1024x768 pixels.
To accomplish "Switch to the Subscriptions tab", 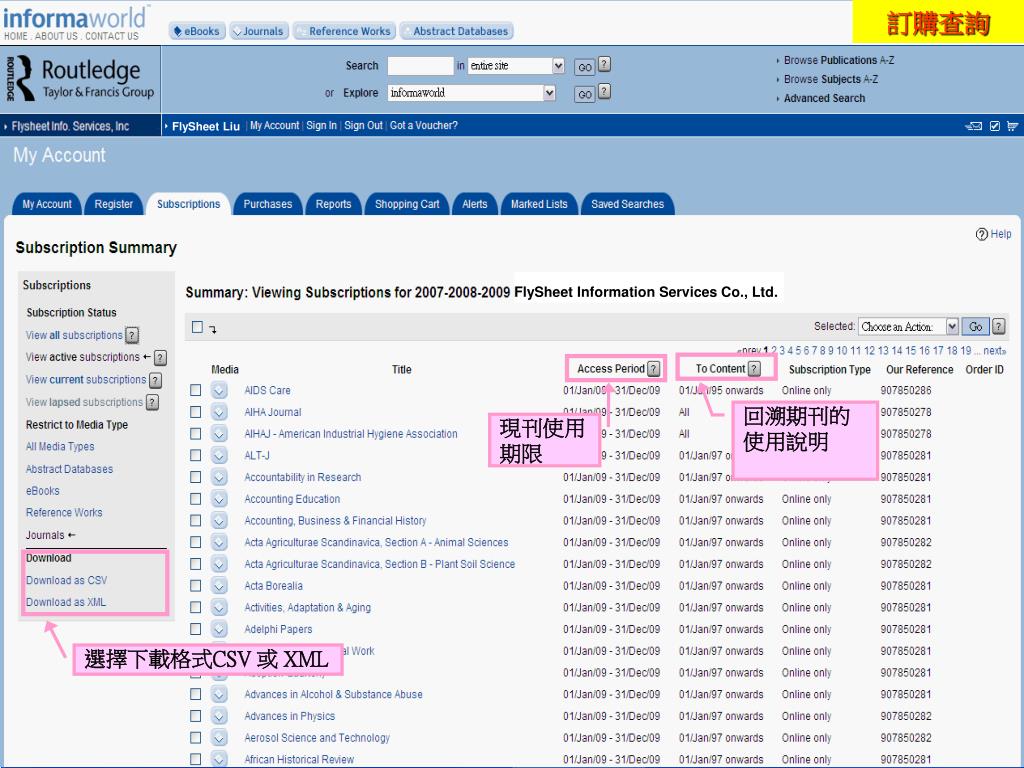I will click(188, 204).
